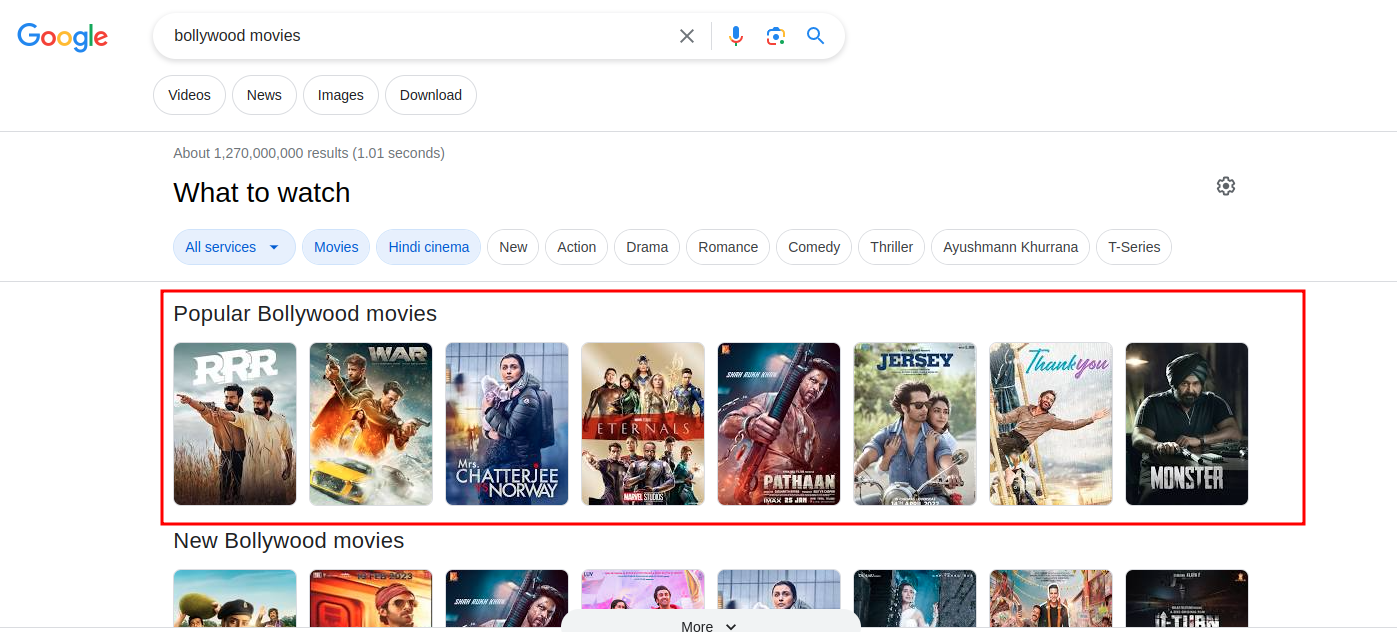Click the New Bollywood movies heading

tap(289, 541)
